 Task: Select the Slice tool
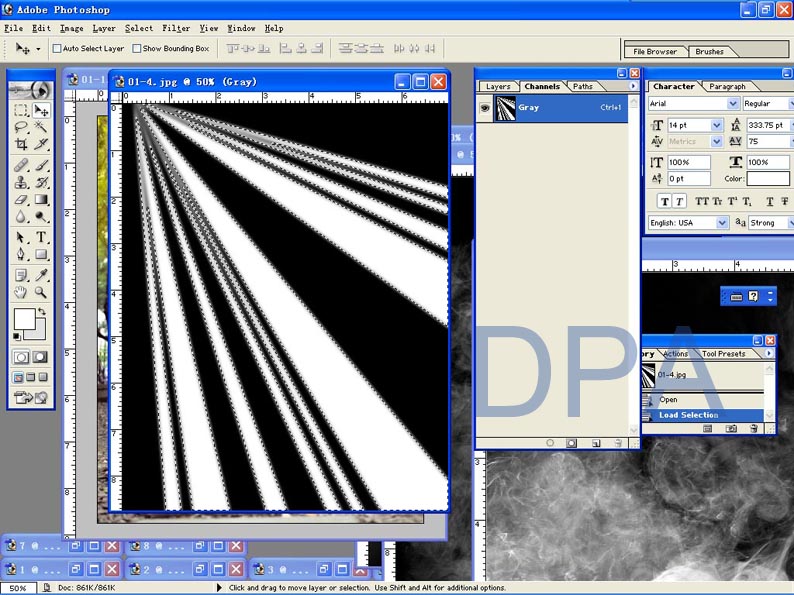point(41,144)
